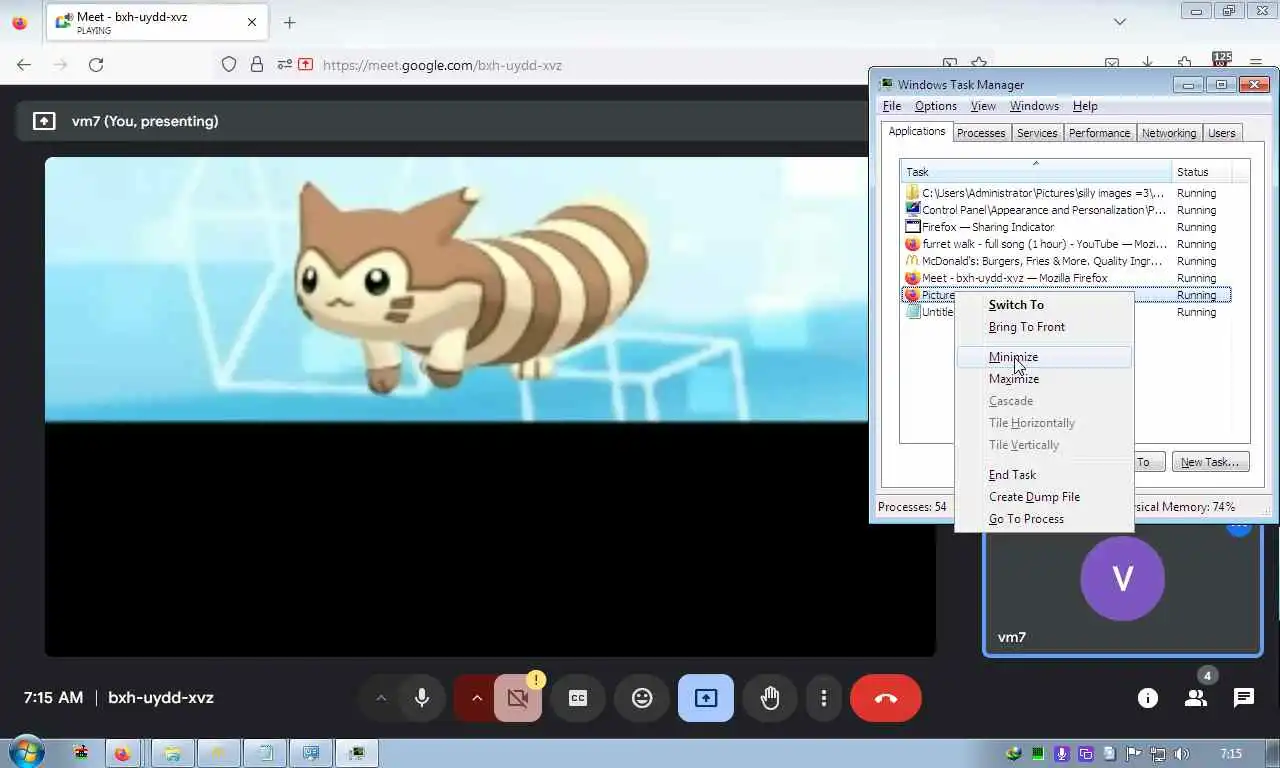1280x768 pixels.
Task: Click the taskbar clock showing 7:15
Action: 1231,754
